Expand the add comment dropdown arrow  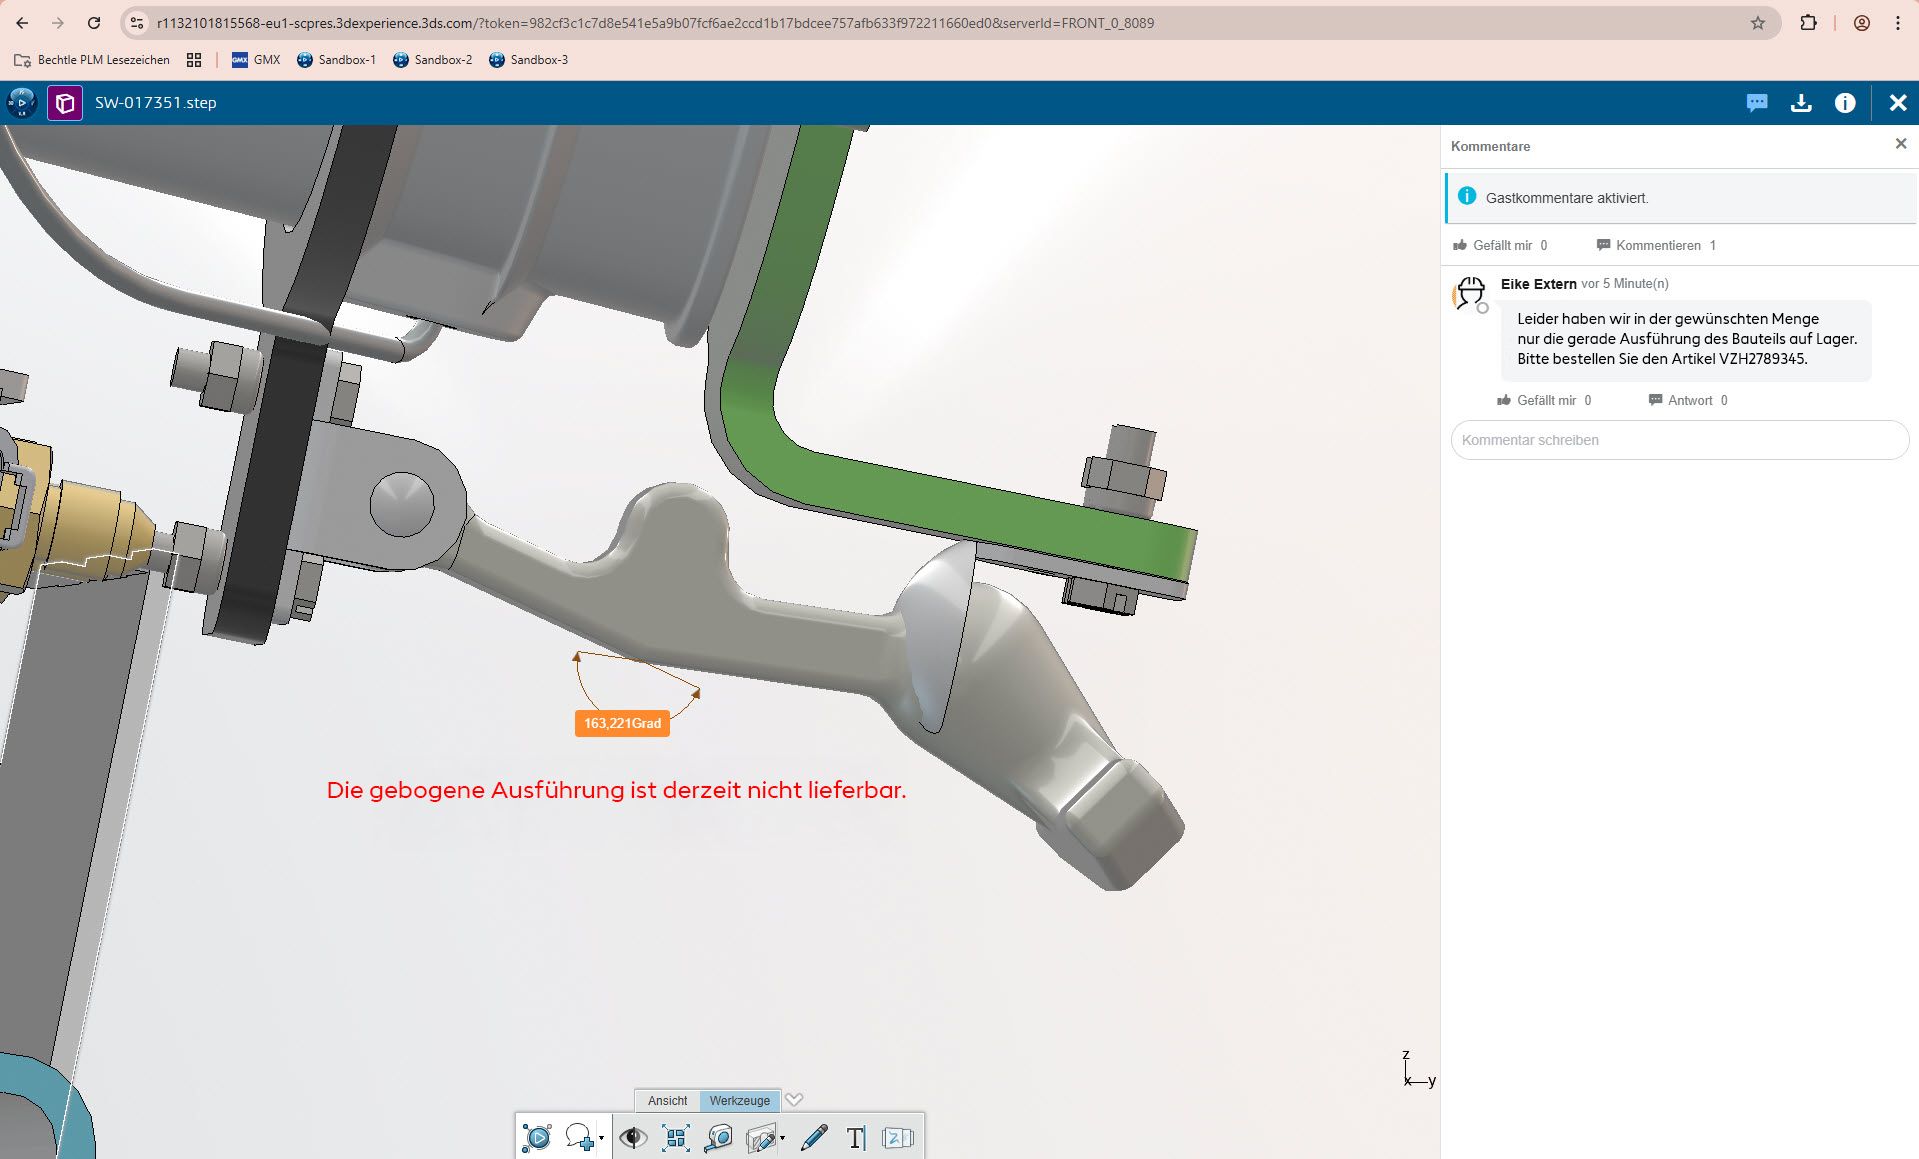click(601, 1138)
